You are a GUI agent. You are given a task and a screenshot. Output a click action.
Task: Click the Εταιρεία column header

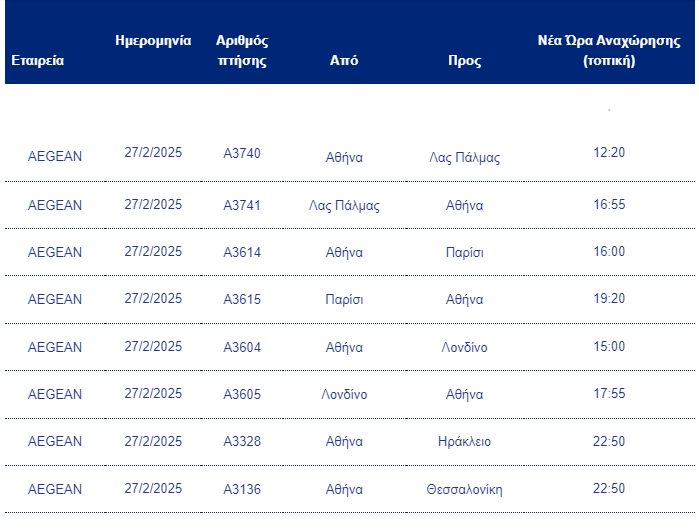tap(38, 60)
